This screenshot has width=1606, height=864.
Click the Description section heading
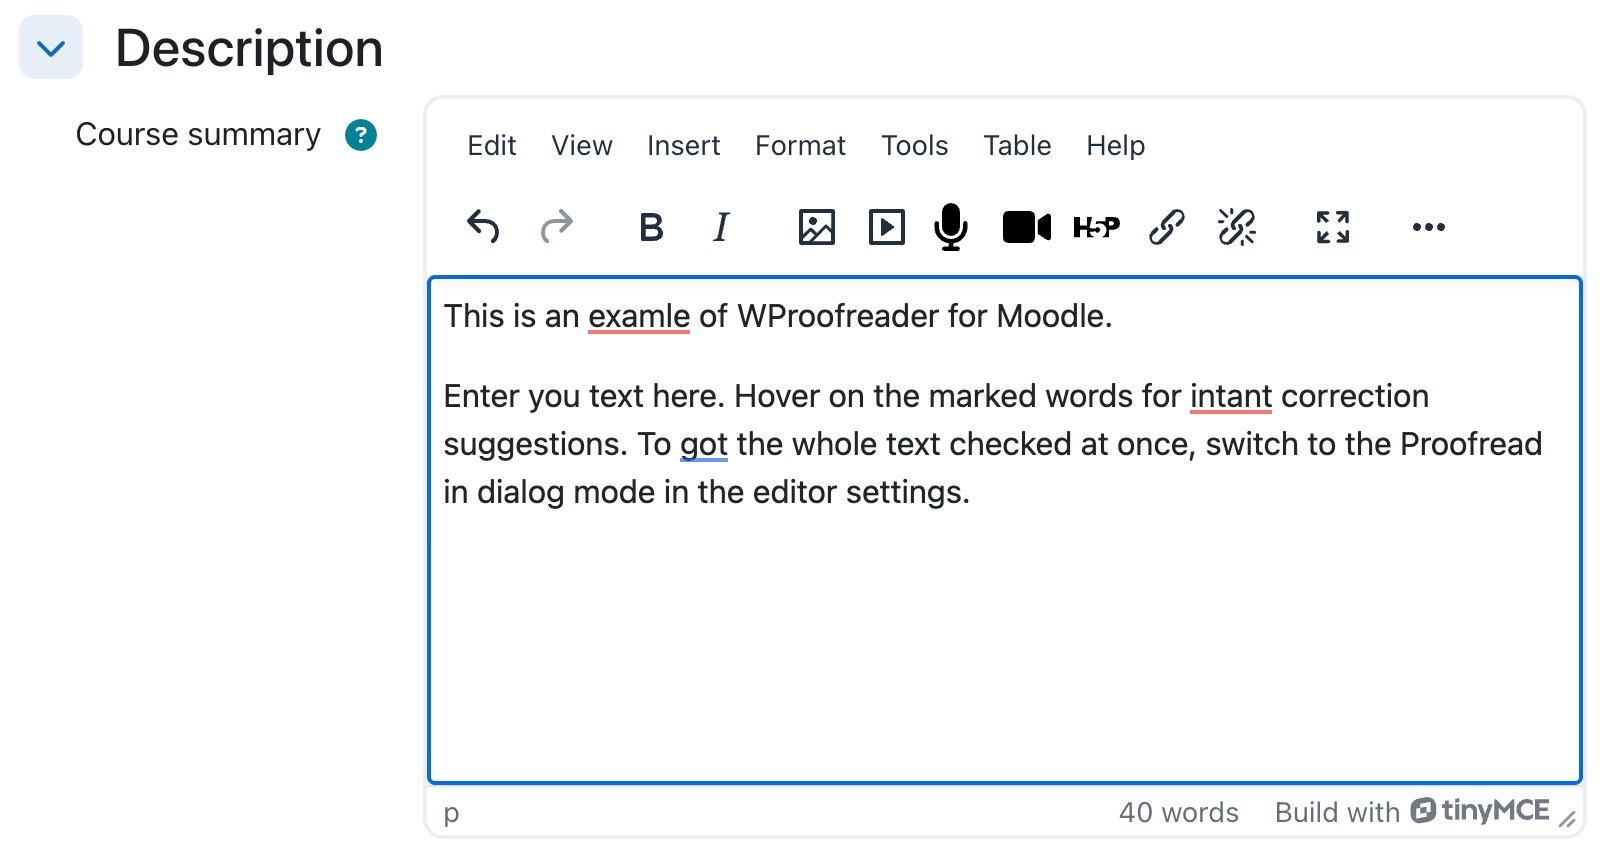point(249,48)
